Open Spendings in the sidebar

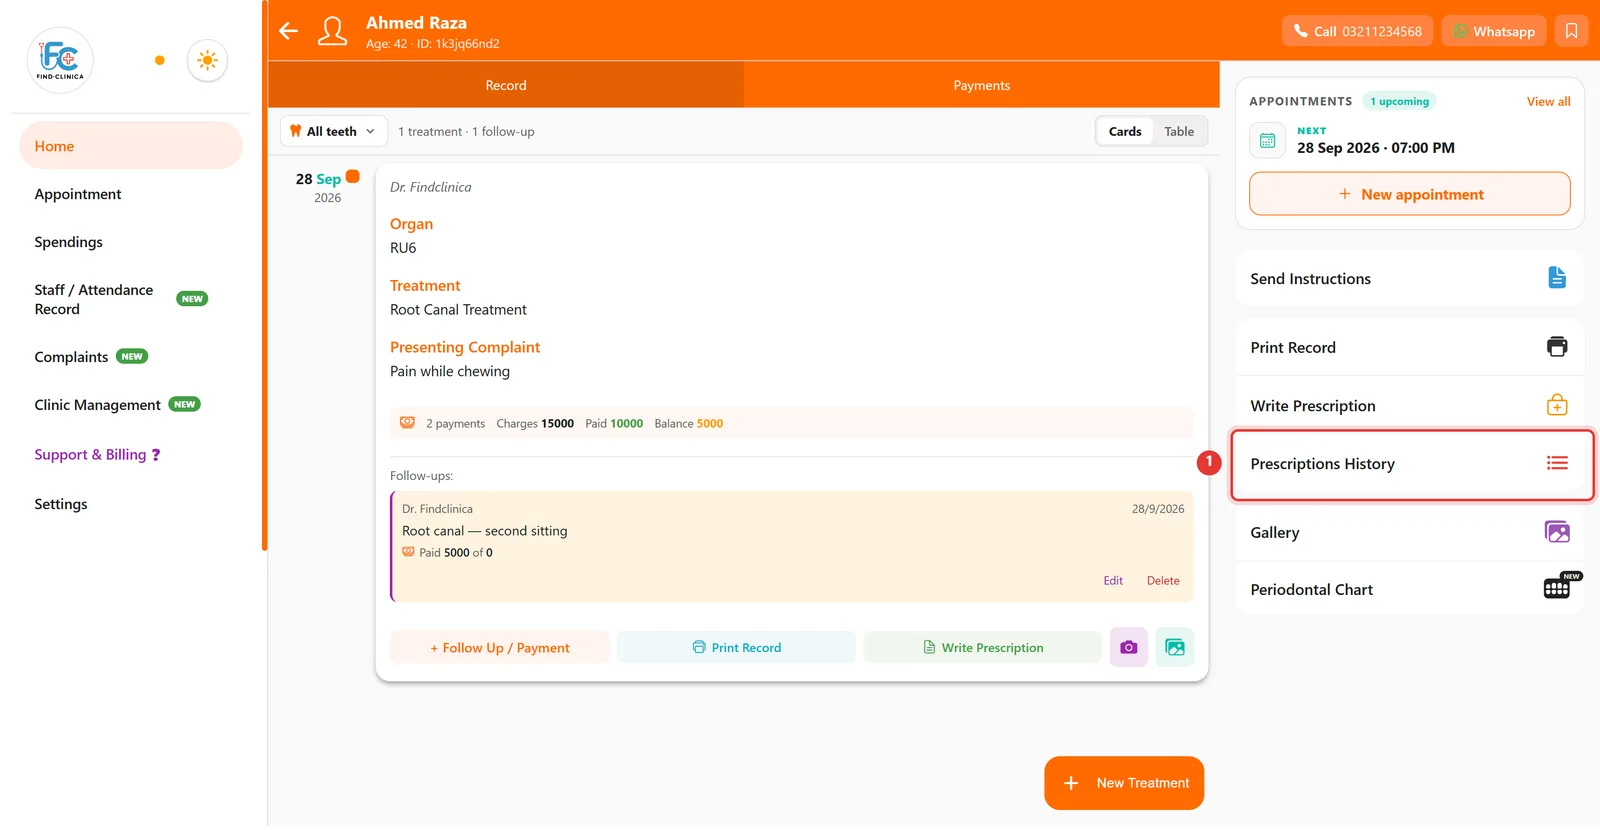click(x=69, y=242)
